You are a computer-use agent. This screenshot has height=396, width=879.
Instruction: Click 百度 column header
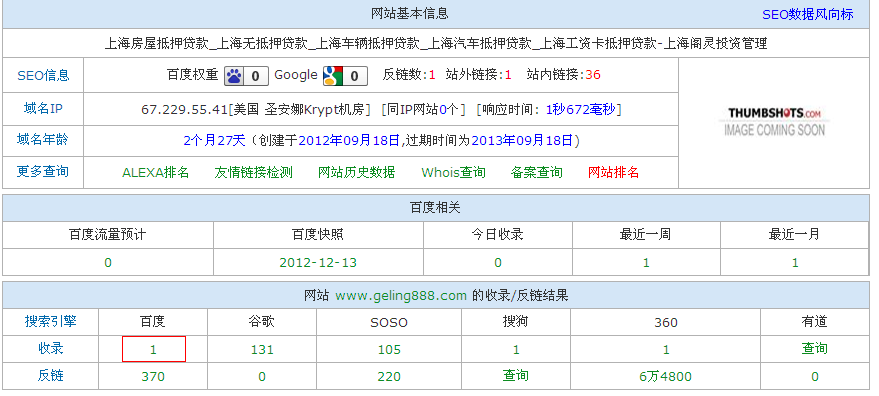click(x=152, y=321)
